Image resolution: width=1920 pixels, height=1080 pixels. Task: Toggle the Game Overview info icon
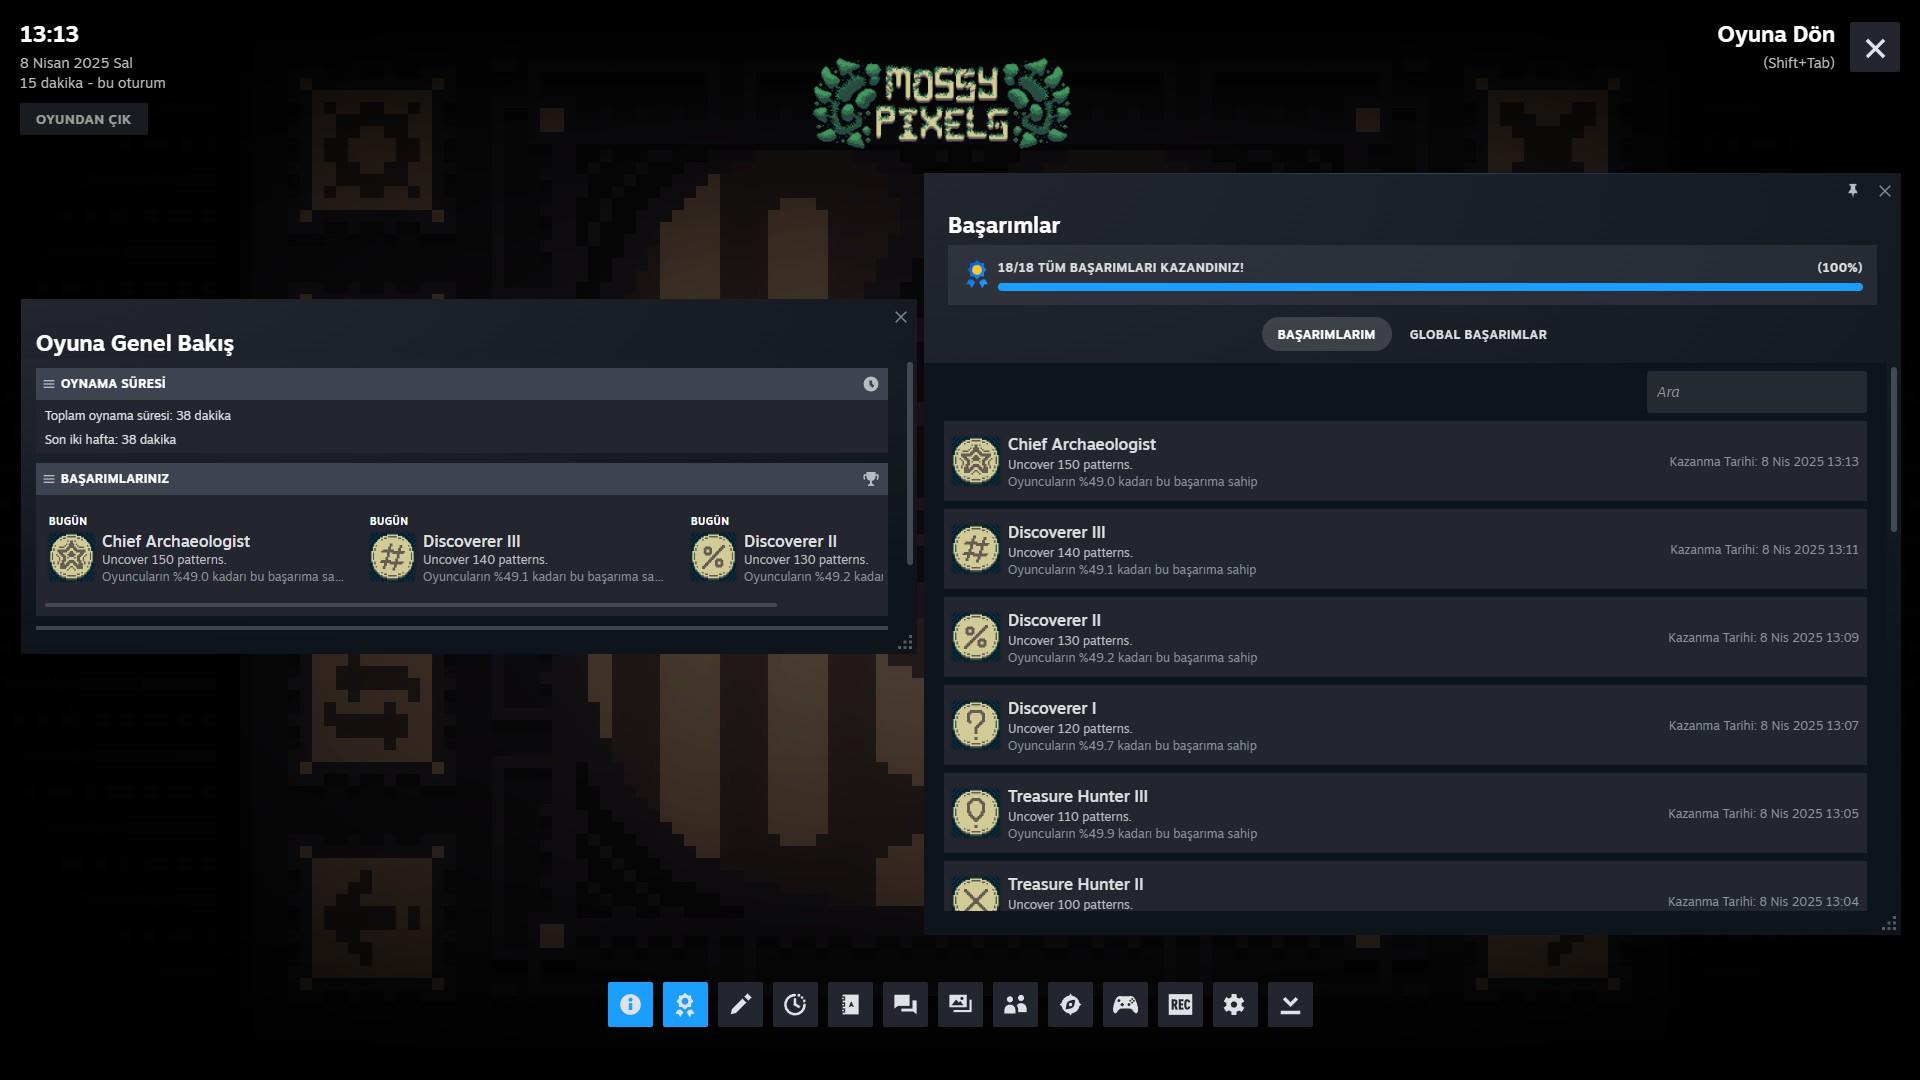(630, 1004)
